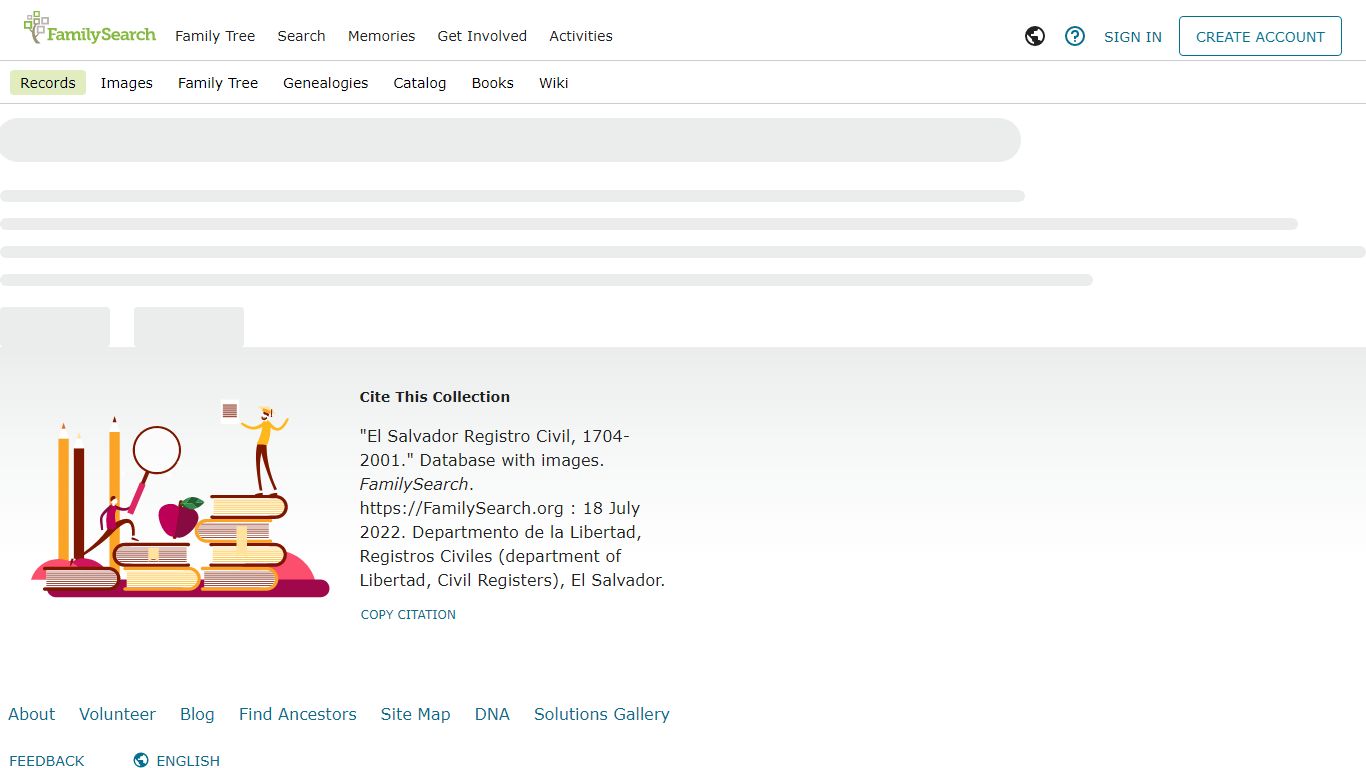
Task: Open the Family Tree main menu
Action: (x=215, y=36)
